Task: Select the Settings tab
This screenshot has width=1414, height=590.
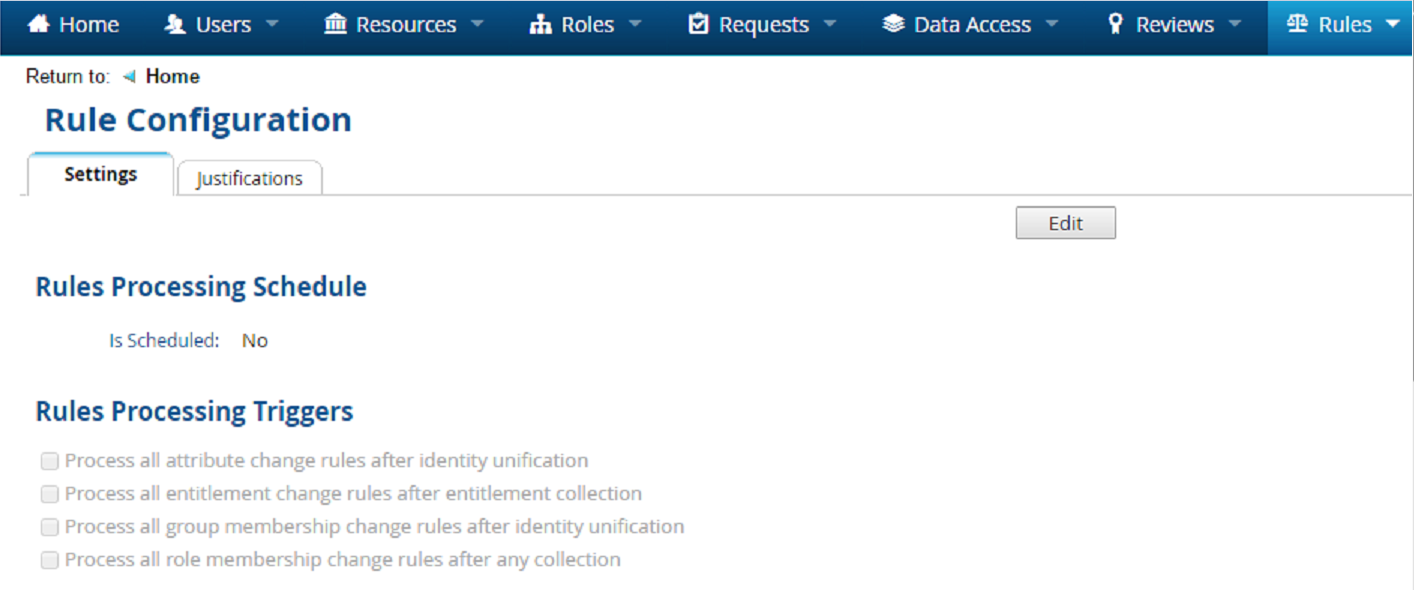Action: [100, 174]
